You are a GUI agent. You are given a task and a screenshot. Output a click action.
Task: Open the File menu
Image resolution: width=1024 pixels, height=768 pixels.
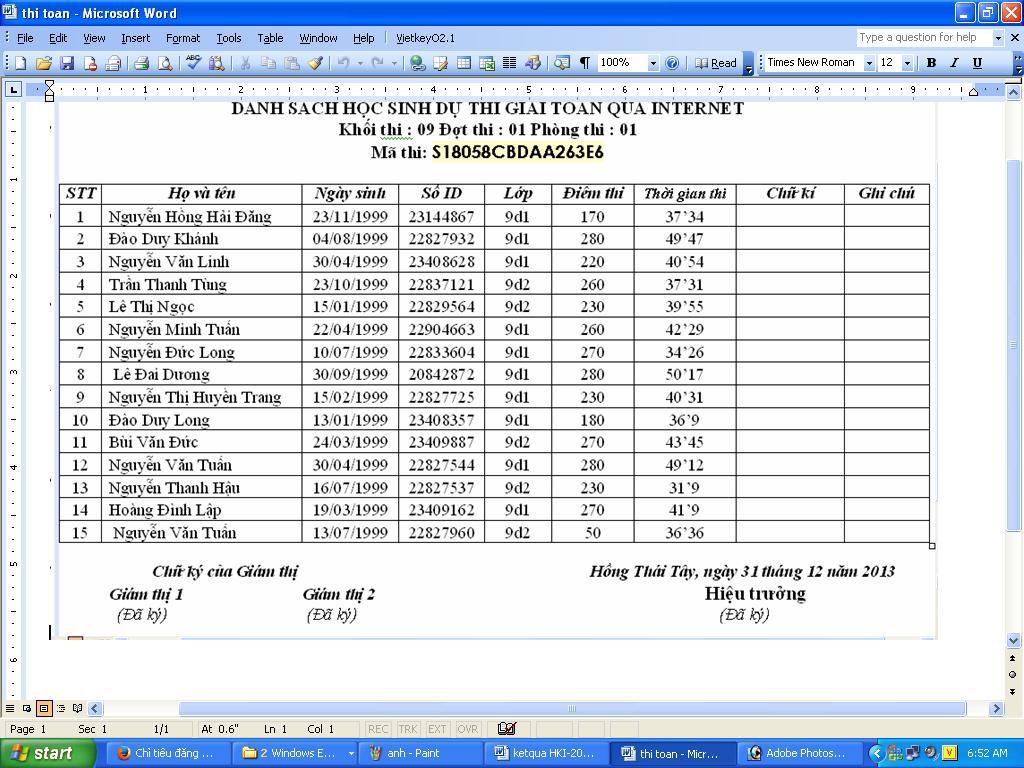25,38
